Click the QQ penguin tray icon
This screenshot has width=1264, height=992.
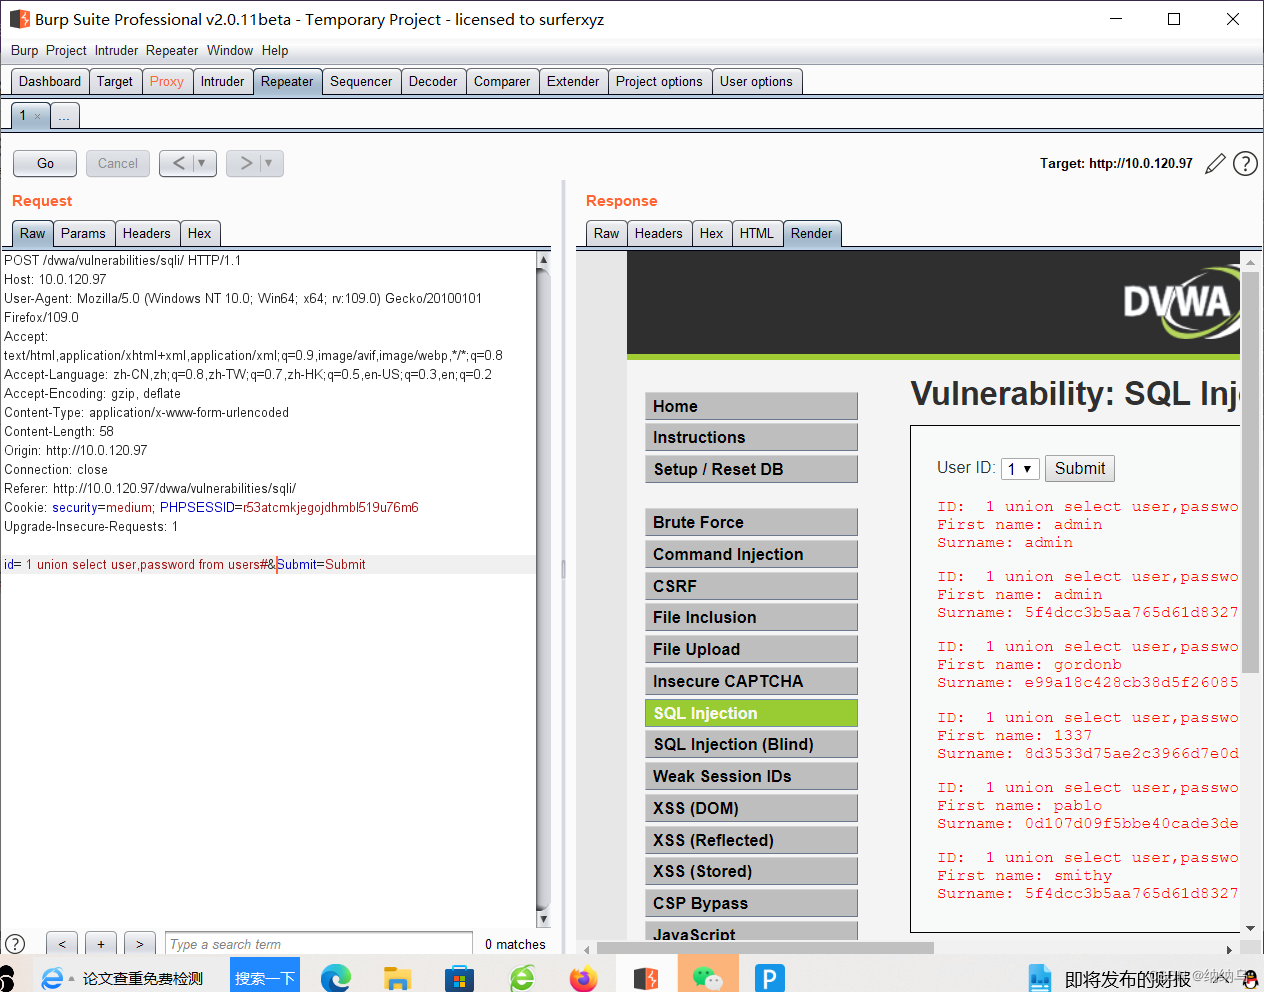tap(1249, 979)
